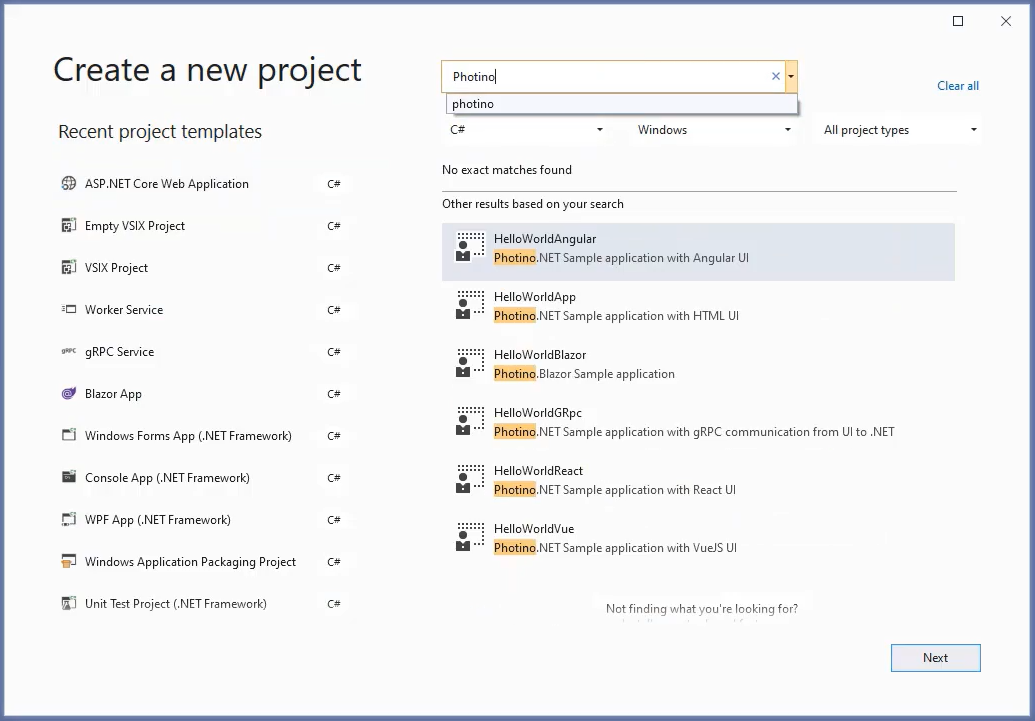Close the Create a new project dialog
This screenshot has height=721, width=1035.
(1005, 21)
